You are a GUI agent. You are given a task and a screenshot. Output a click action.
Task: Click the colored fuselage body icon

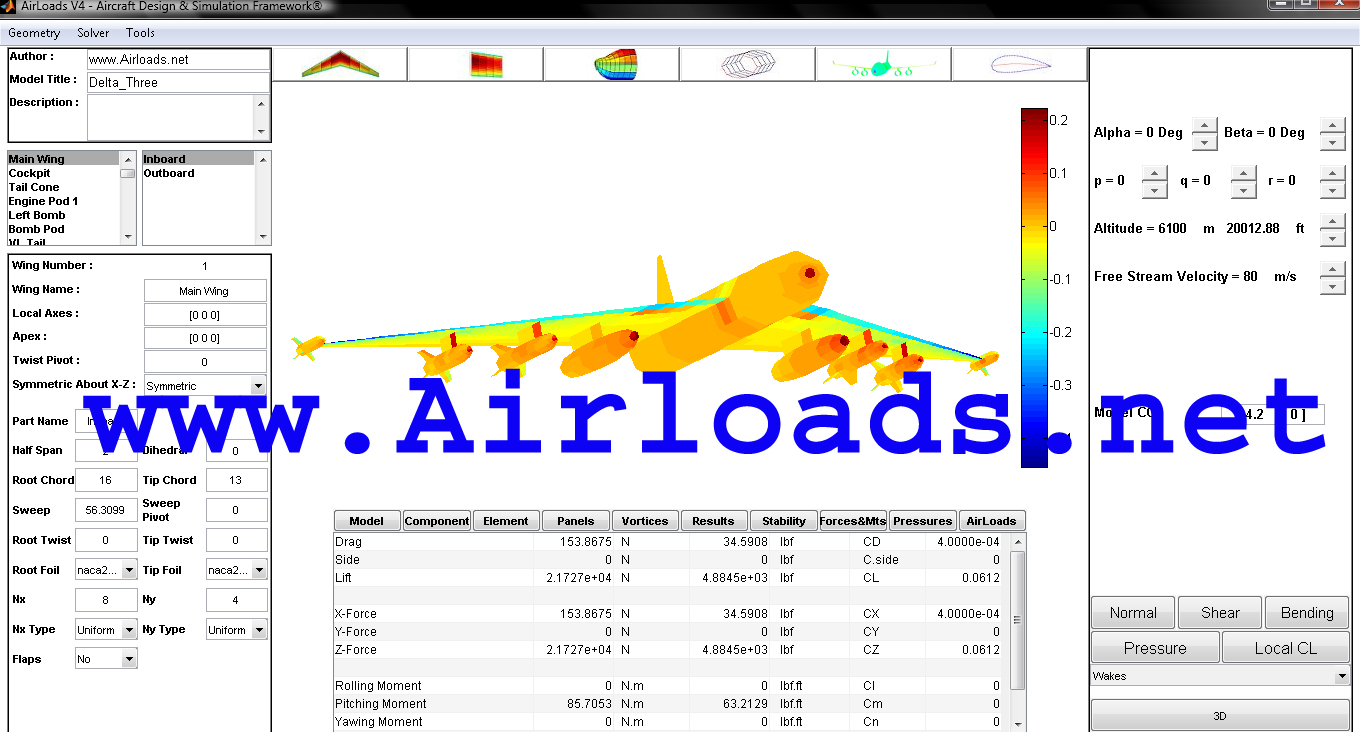tap(612, 65)
